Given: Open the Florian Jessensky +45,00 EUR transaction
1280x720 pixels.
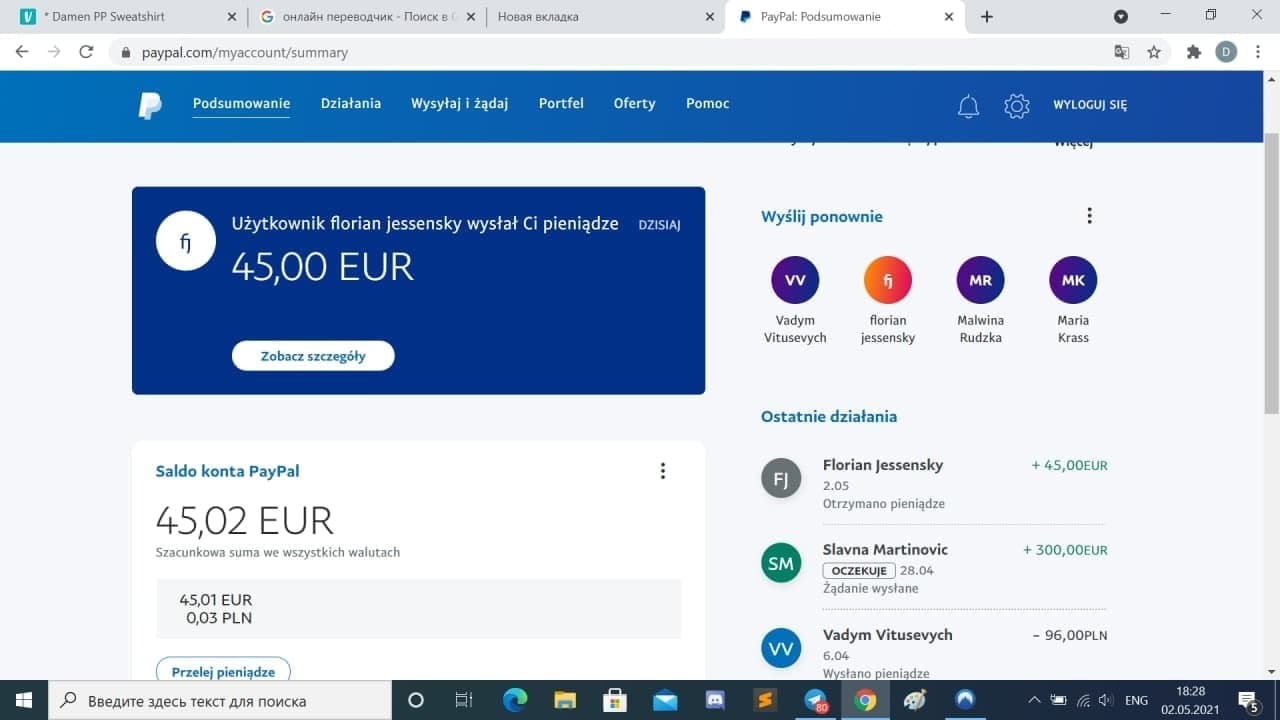Looking at the screenshot, I should [934, 483].
